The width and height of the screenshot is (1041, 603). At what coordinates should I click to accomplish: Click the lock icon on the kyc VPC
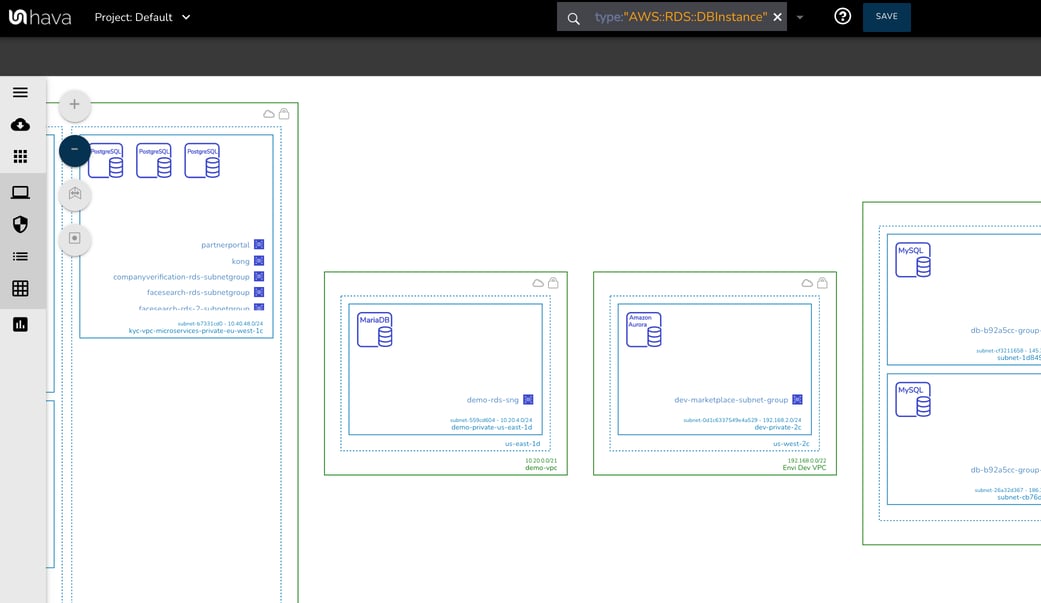click(284, 113)
